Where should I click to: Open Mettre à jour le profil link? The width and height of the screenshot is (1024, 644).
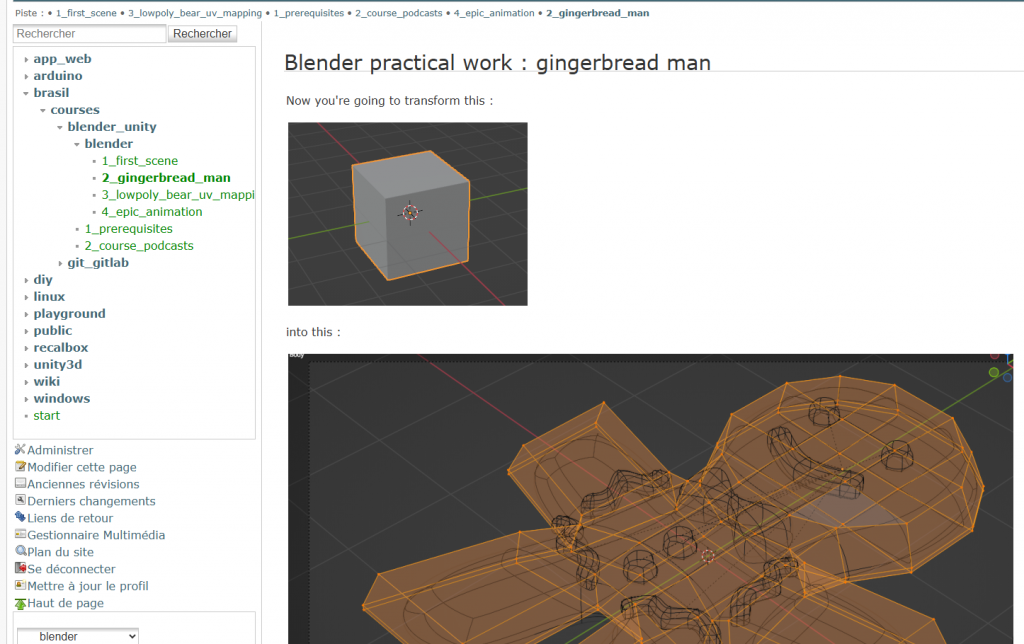[88, 586]
